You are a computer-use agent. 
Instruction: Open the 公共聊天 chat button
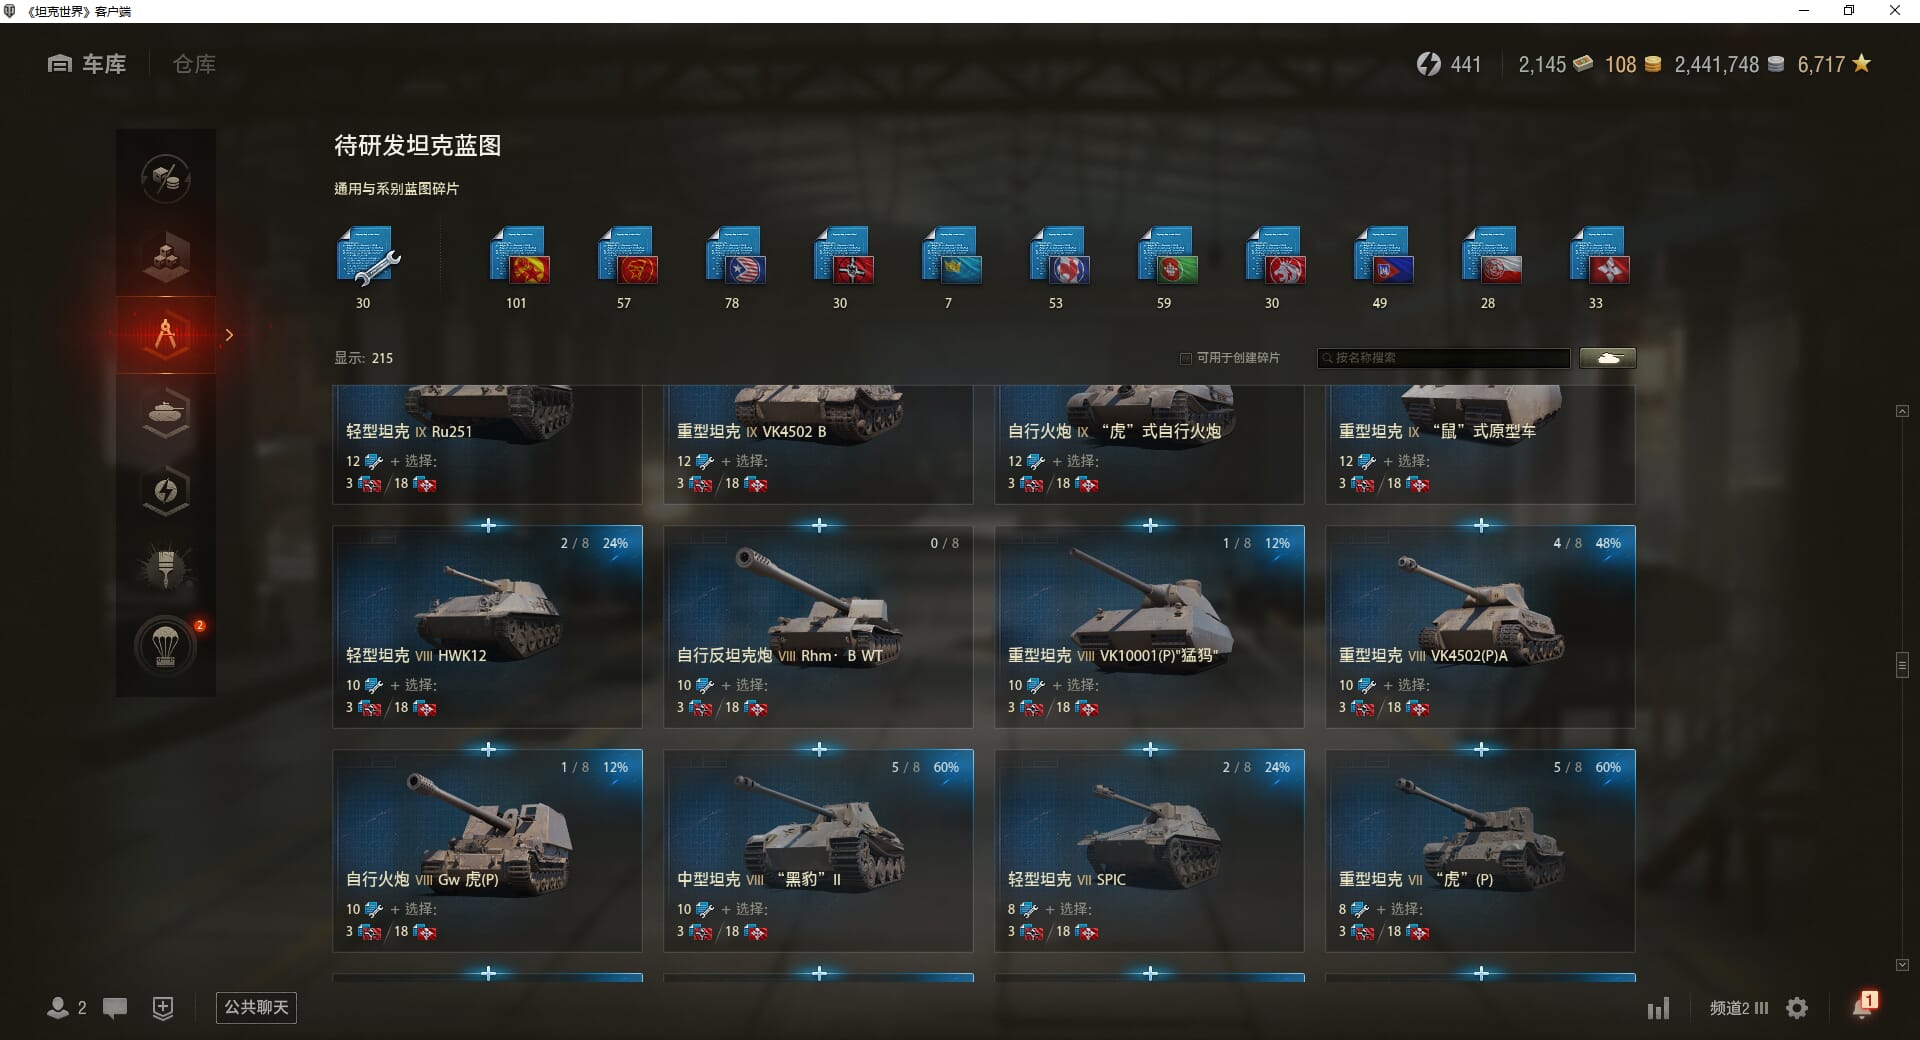click(256, 1007)
